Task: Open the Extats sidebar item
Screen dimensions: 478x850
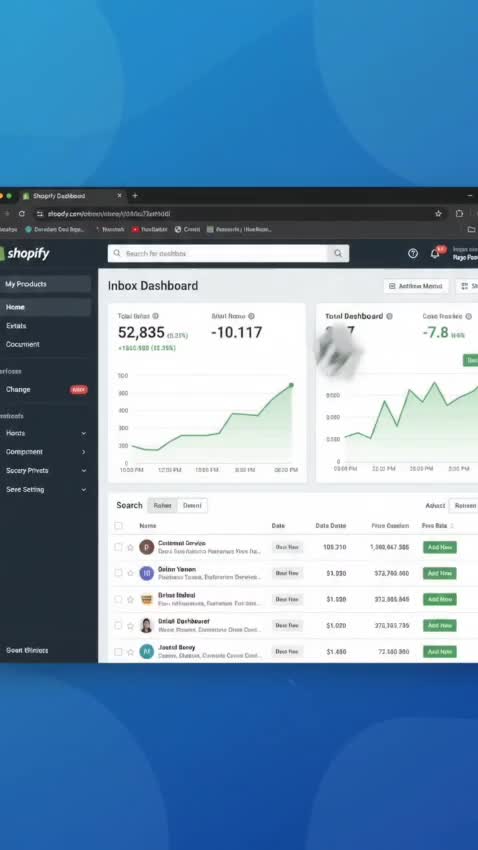Action: pyautogui.click(x=16, y=326)
